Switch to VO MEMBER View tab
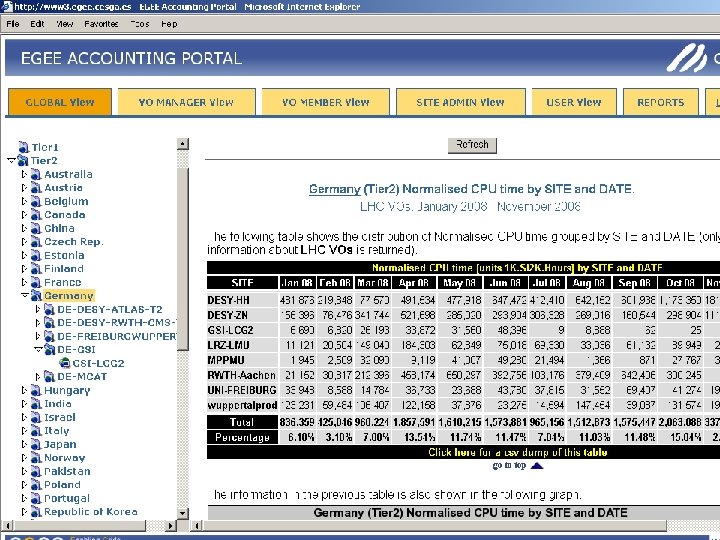This screenshot has width=720, height=540. point(326,102)
